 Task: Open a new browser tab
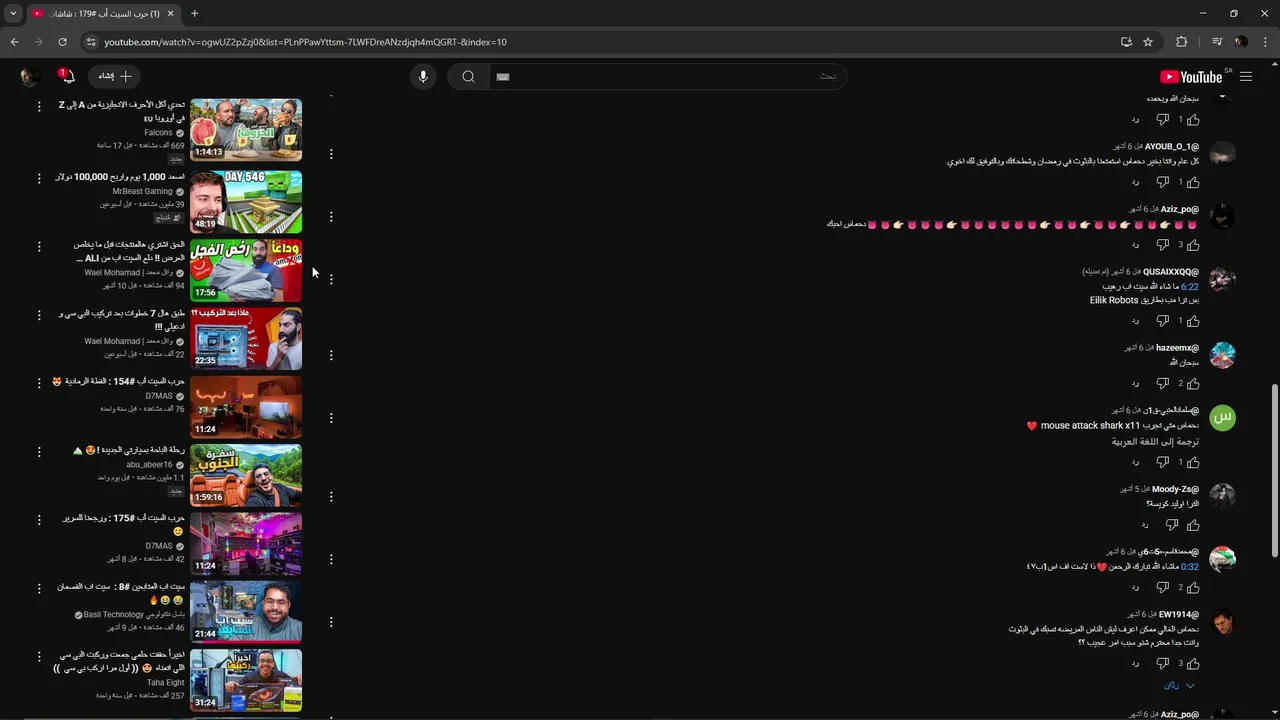coord(194,13)
